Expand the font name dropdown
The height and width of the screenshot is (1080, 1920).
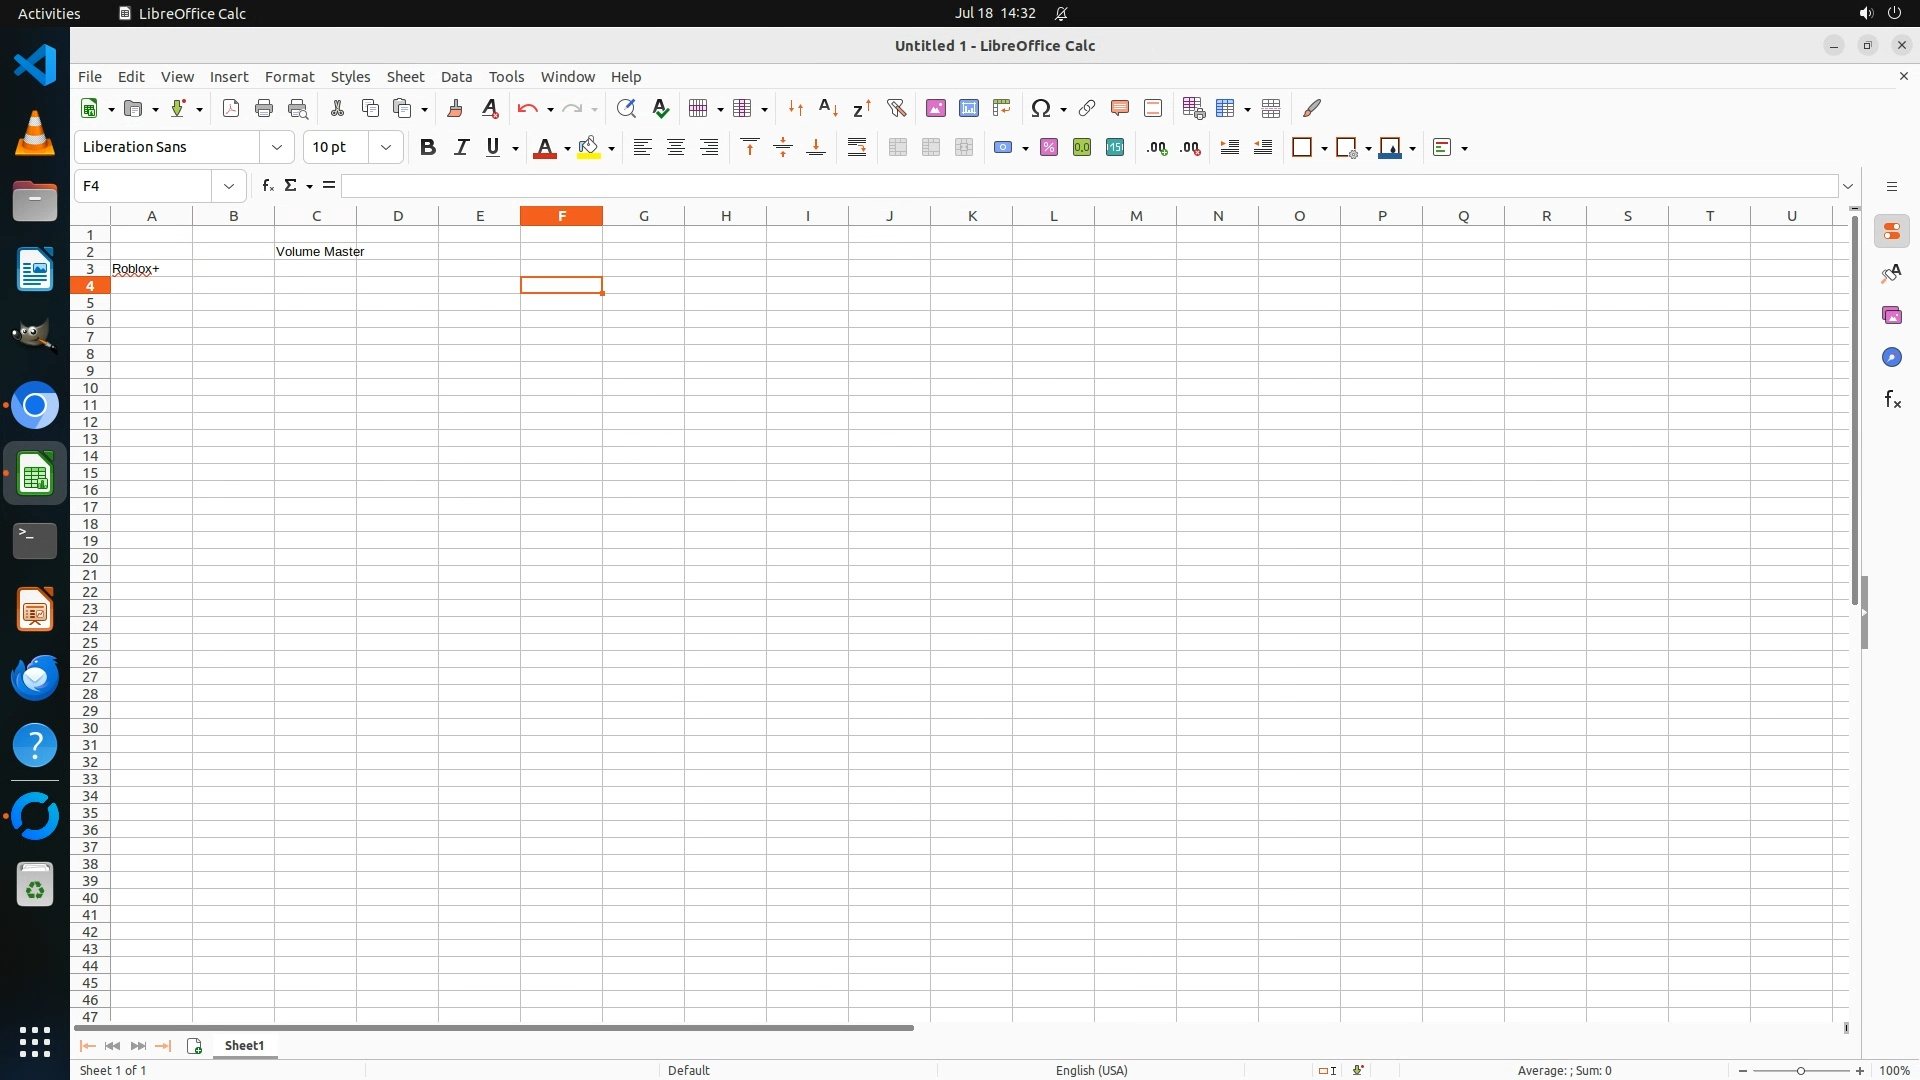(277, 148)
